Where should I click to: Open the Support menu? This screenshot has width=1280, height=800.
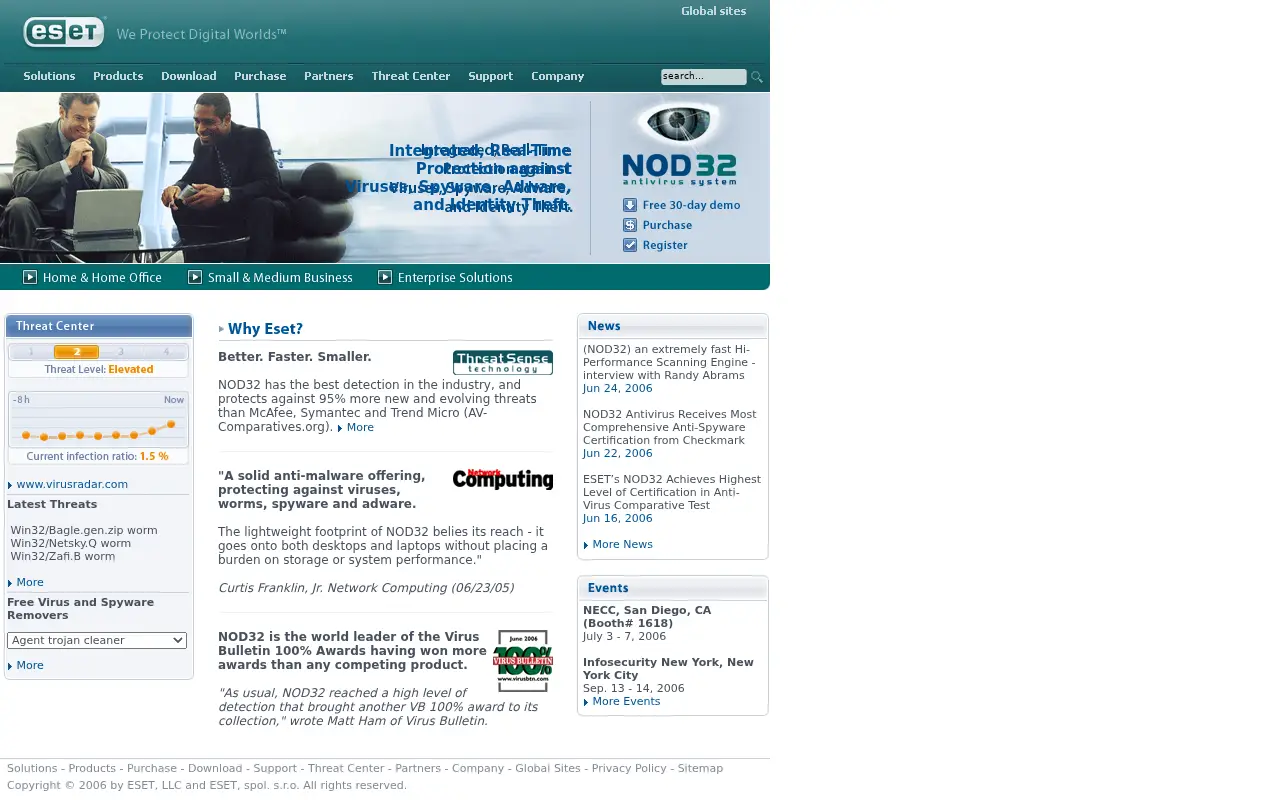[491, 76]
